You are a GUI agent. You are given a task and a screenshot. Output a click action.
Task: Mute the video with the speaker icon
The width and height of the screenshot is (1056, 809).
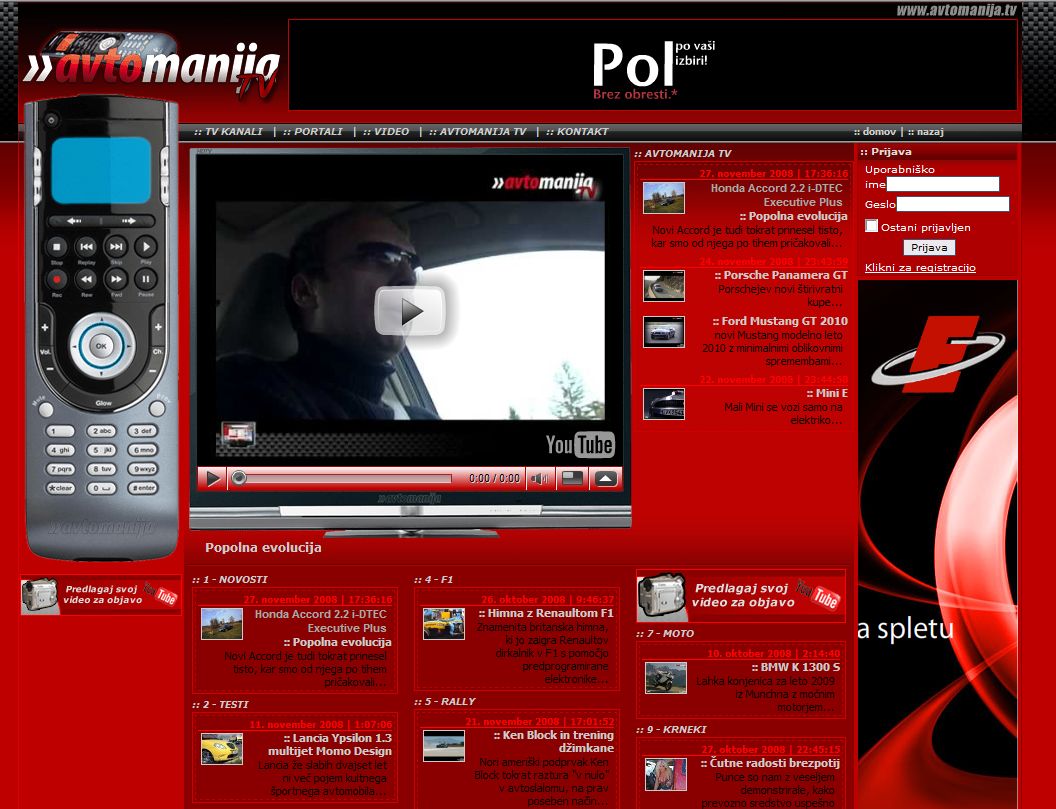tap(539, 479)
